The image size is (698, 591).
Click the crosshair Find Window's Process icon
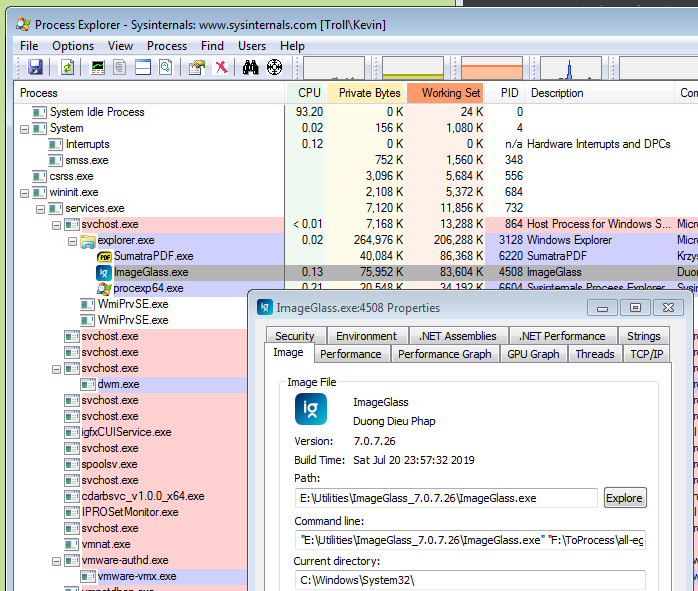274,68
